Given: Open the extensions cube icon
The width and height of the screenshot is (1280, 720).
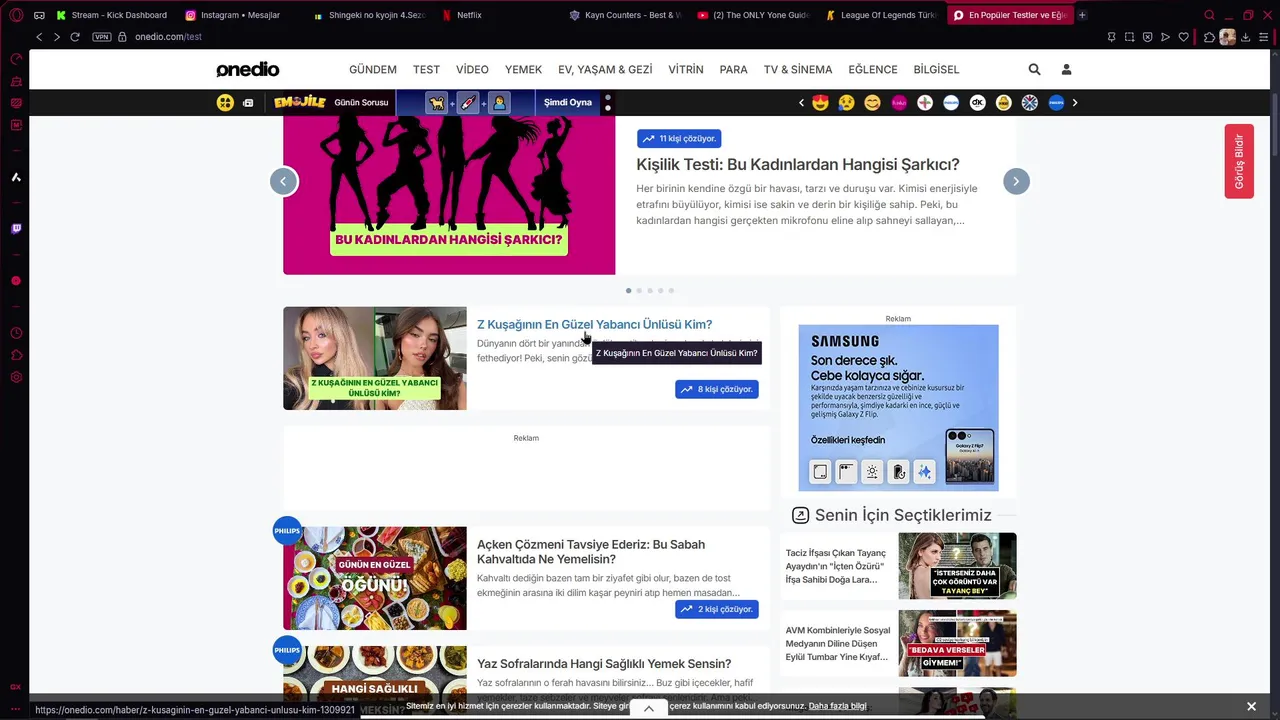Looking at the screenshot, I should tap(1209, 37).
